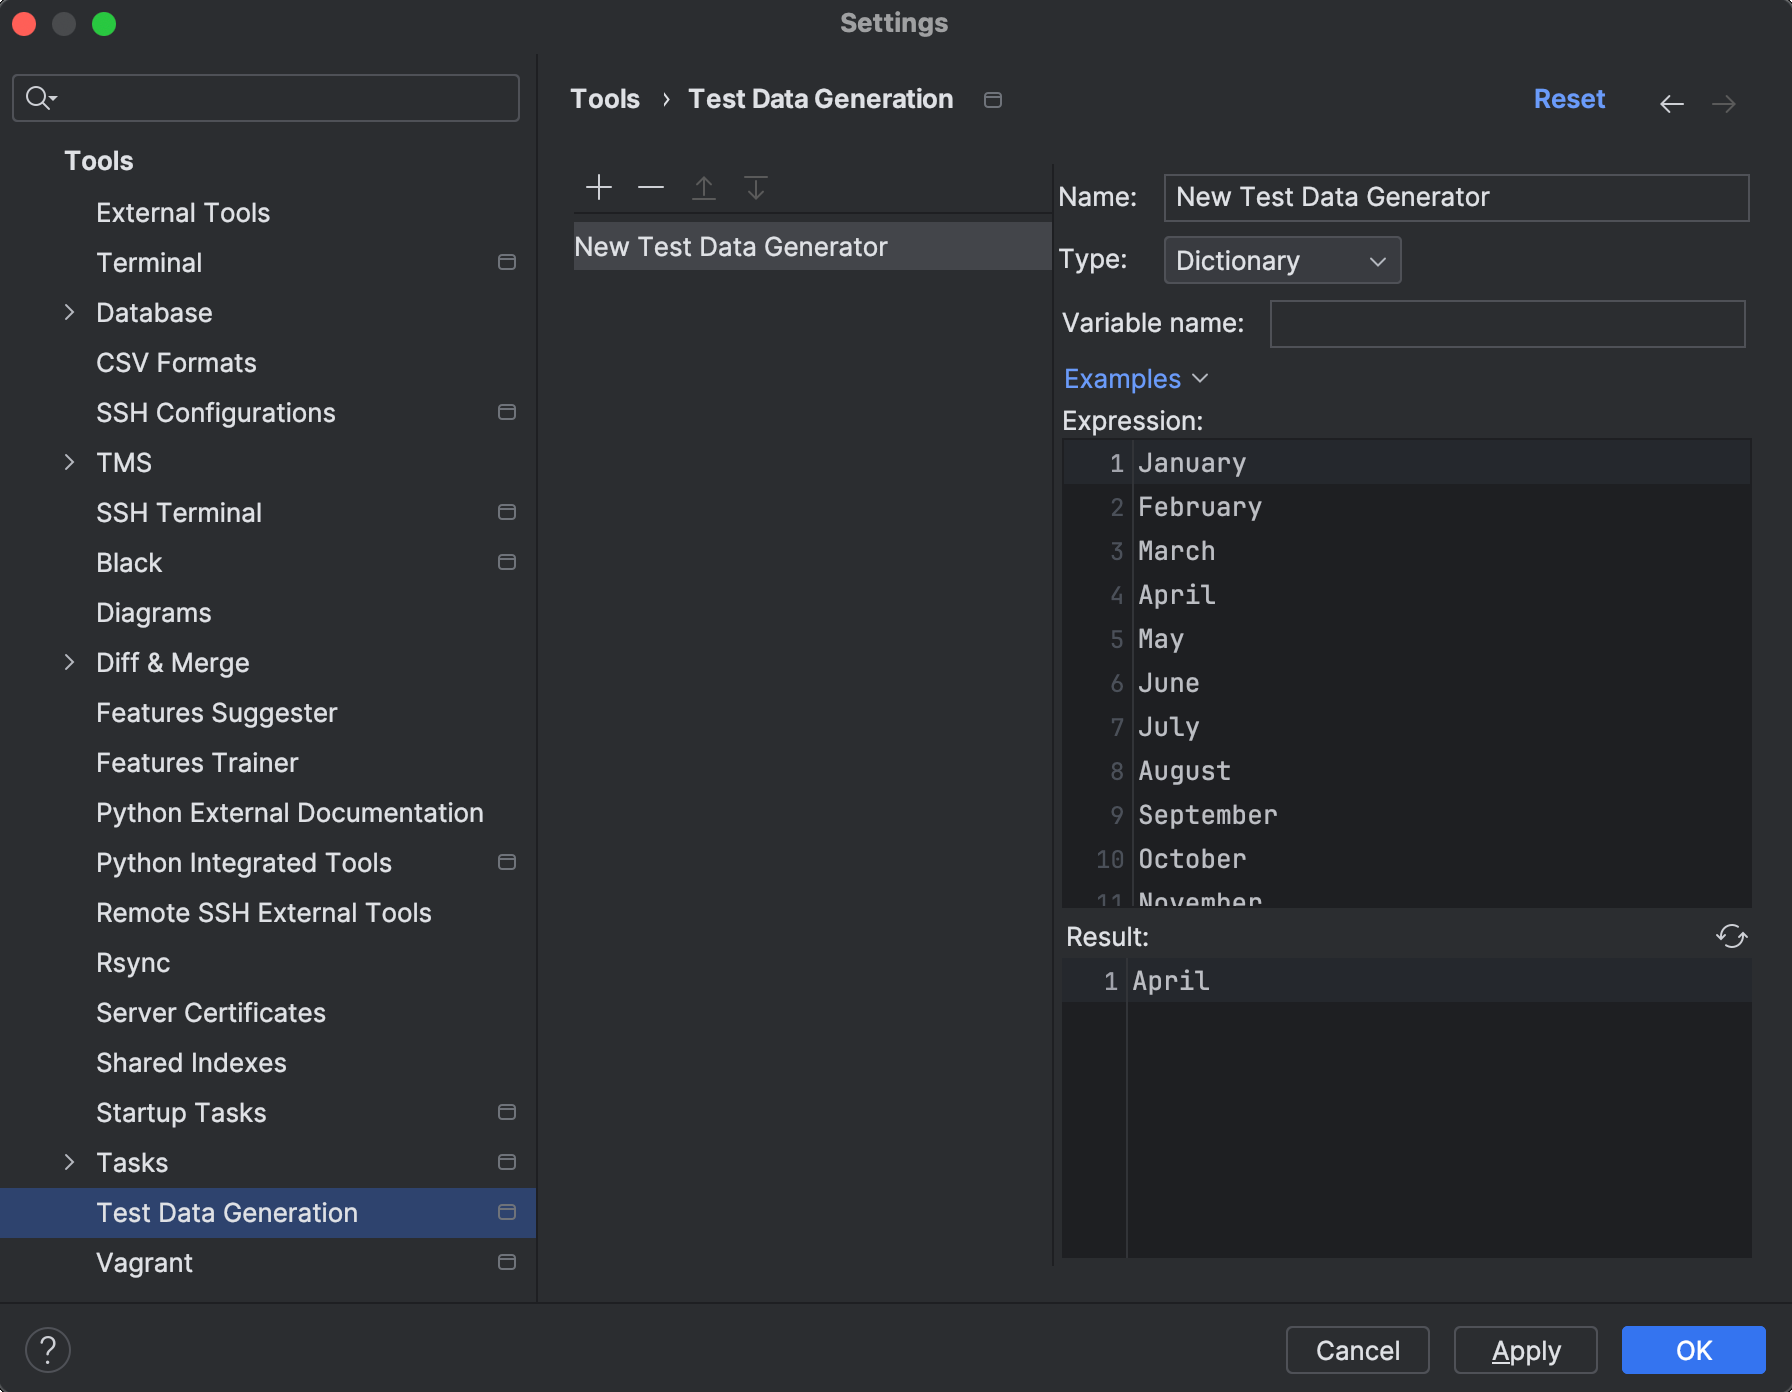Click the project-level icon next to Terminal
The image size is (1792, 1392).
(x=507, y=262)
